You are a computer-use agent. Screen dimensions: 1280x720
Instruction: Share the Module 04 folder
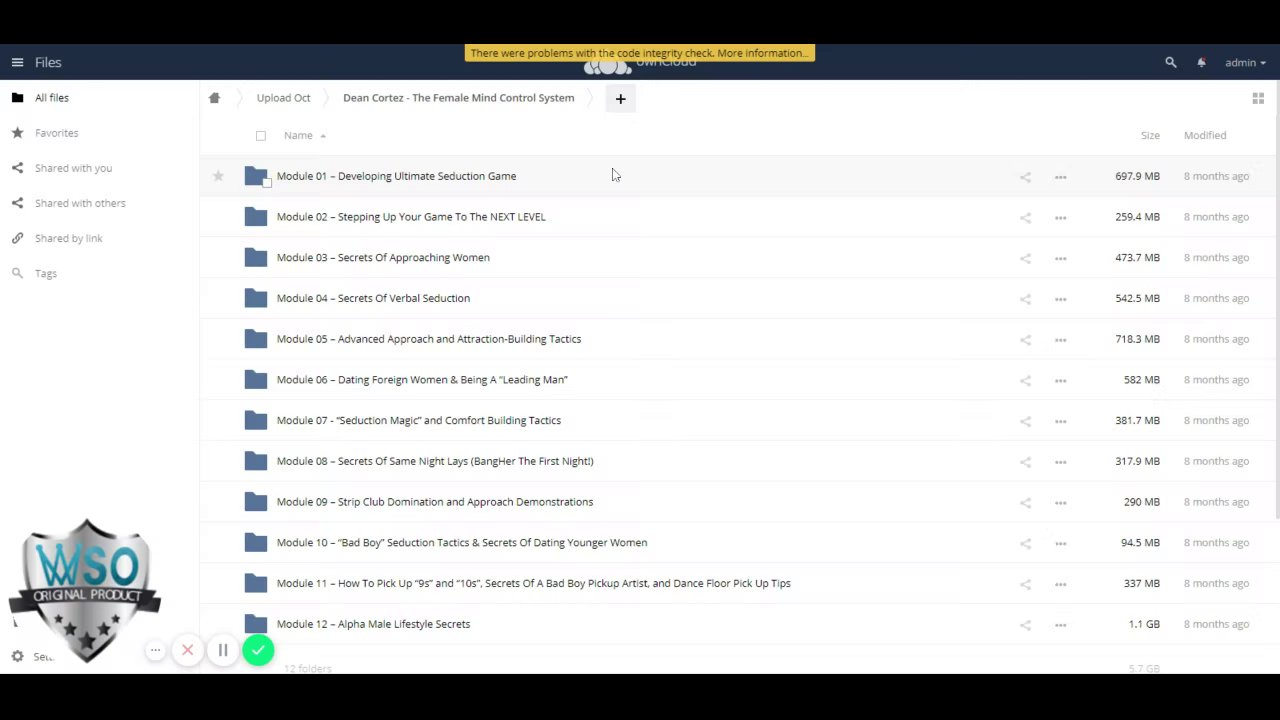pyautogui.click(x=1025, y=299)
